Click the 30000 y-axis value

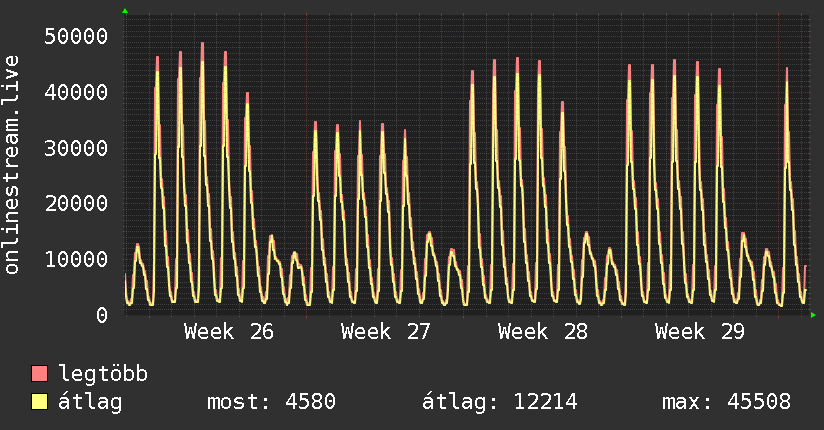click(x=76, y=148)
